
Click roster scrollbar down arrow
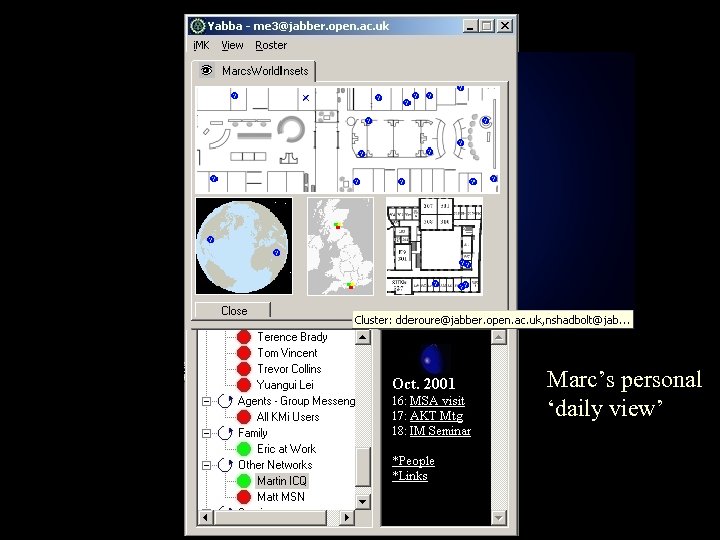point(363,501)
